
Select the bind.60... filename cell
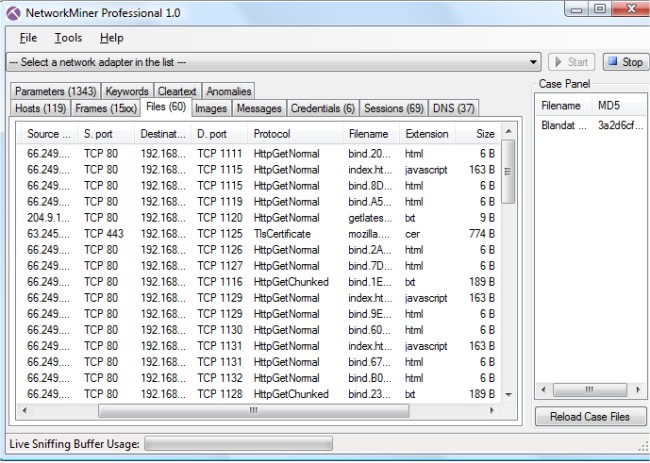point(369,330)
